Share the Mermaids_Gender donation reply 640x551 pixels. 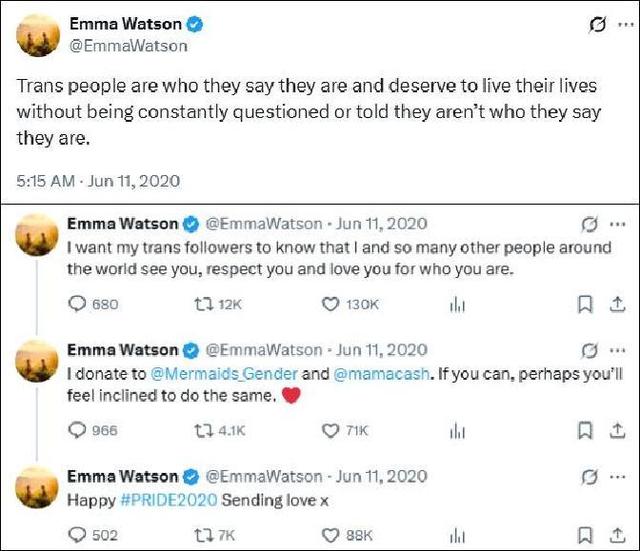point(617,431)
